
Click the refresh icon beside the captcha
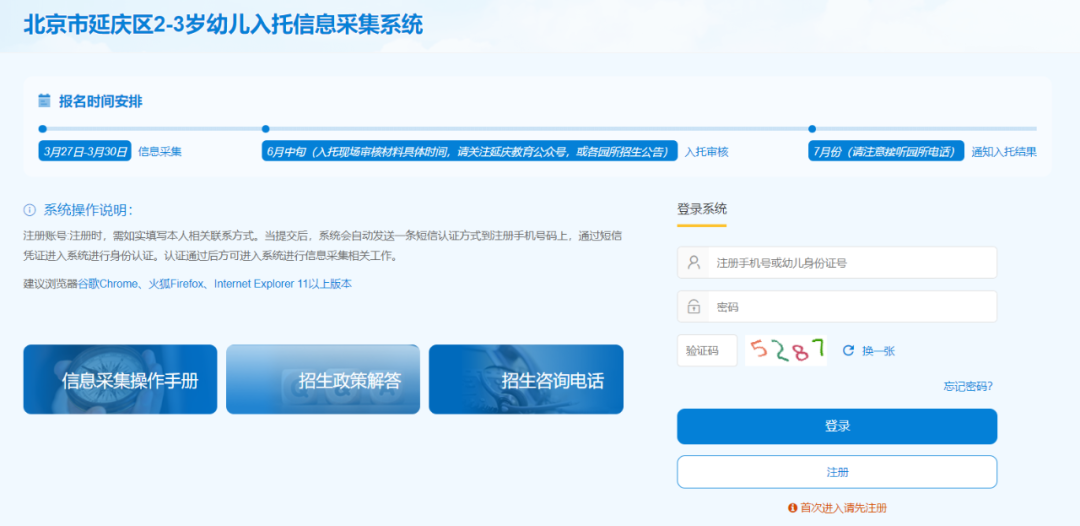848,351
